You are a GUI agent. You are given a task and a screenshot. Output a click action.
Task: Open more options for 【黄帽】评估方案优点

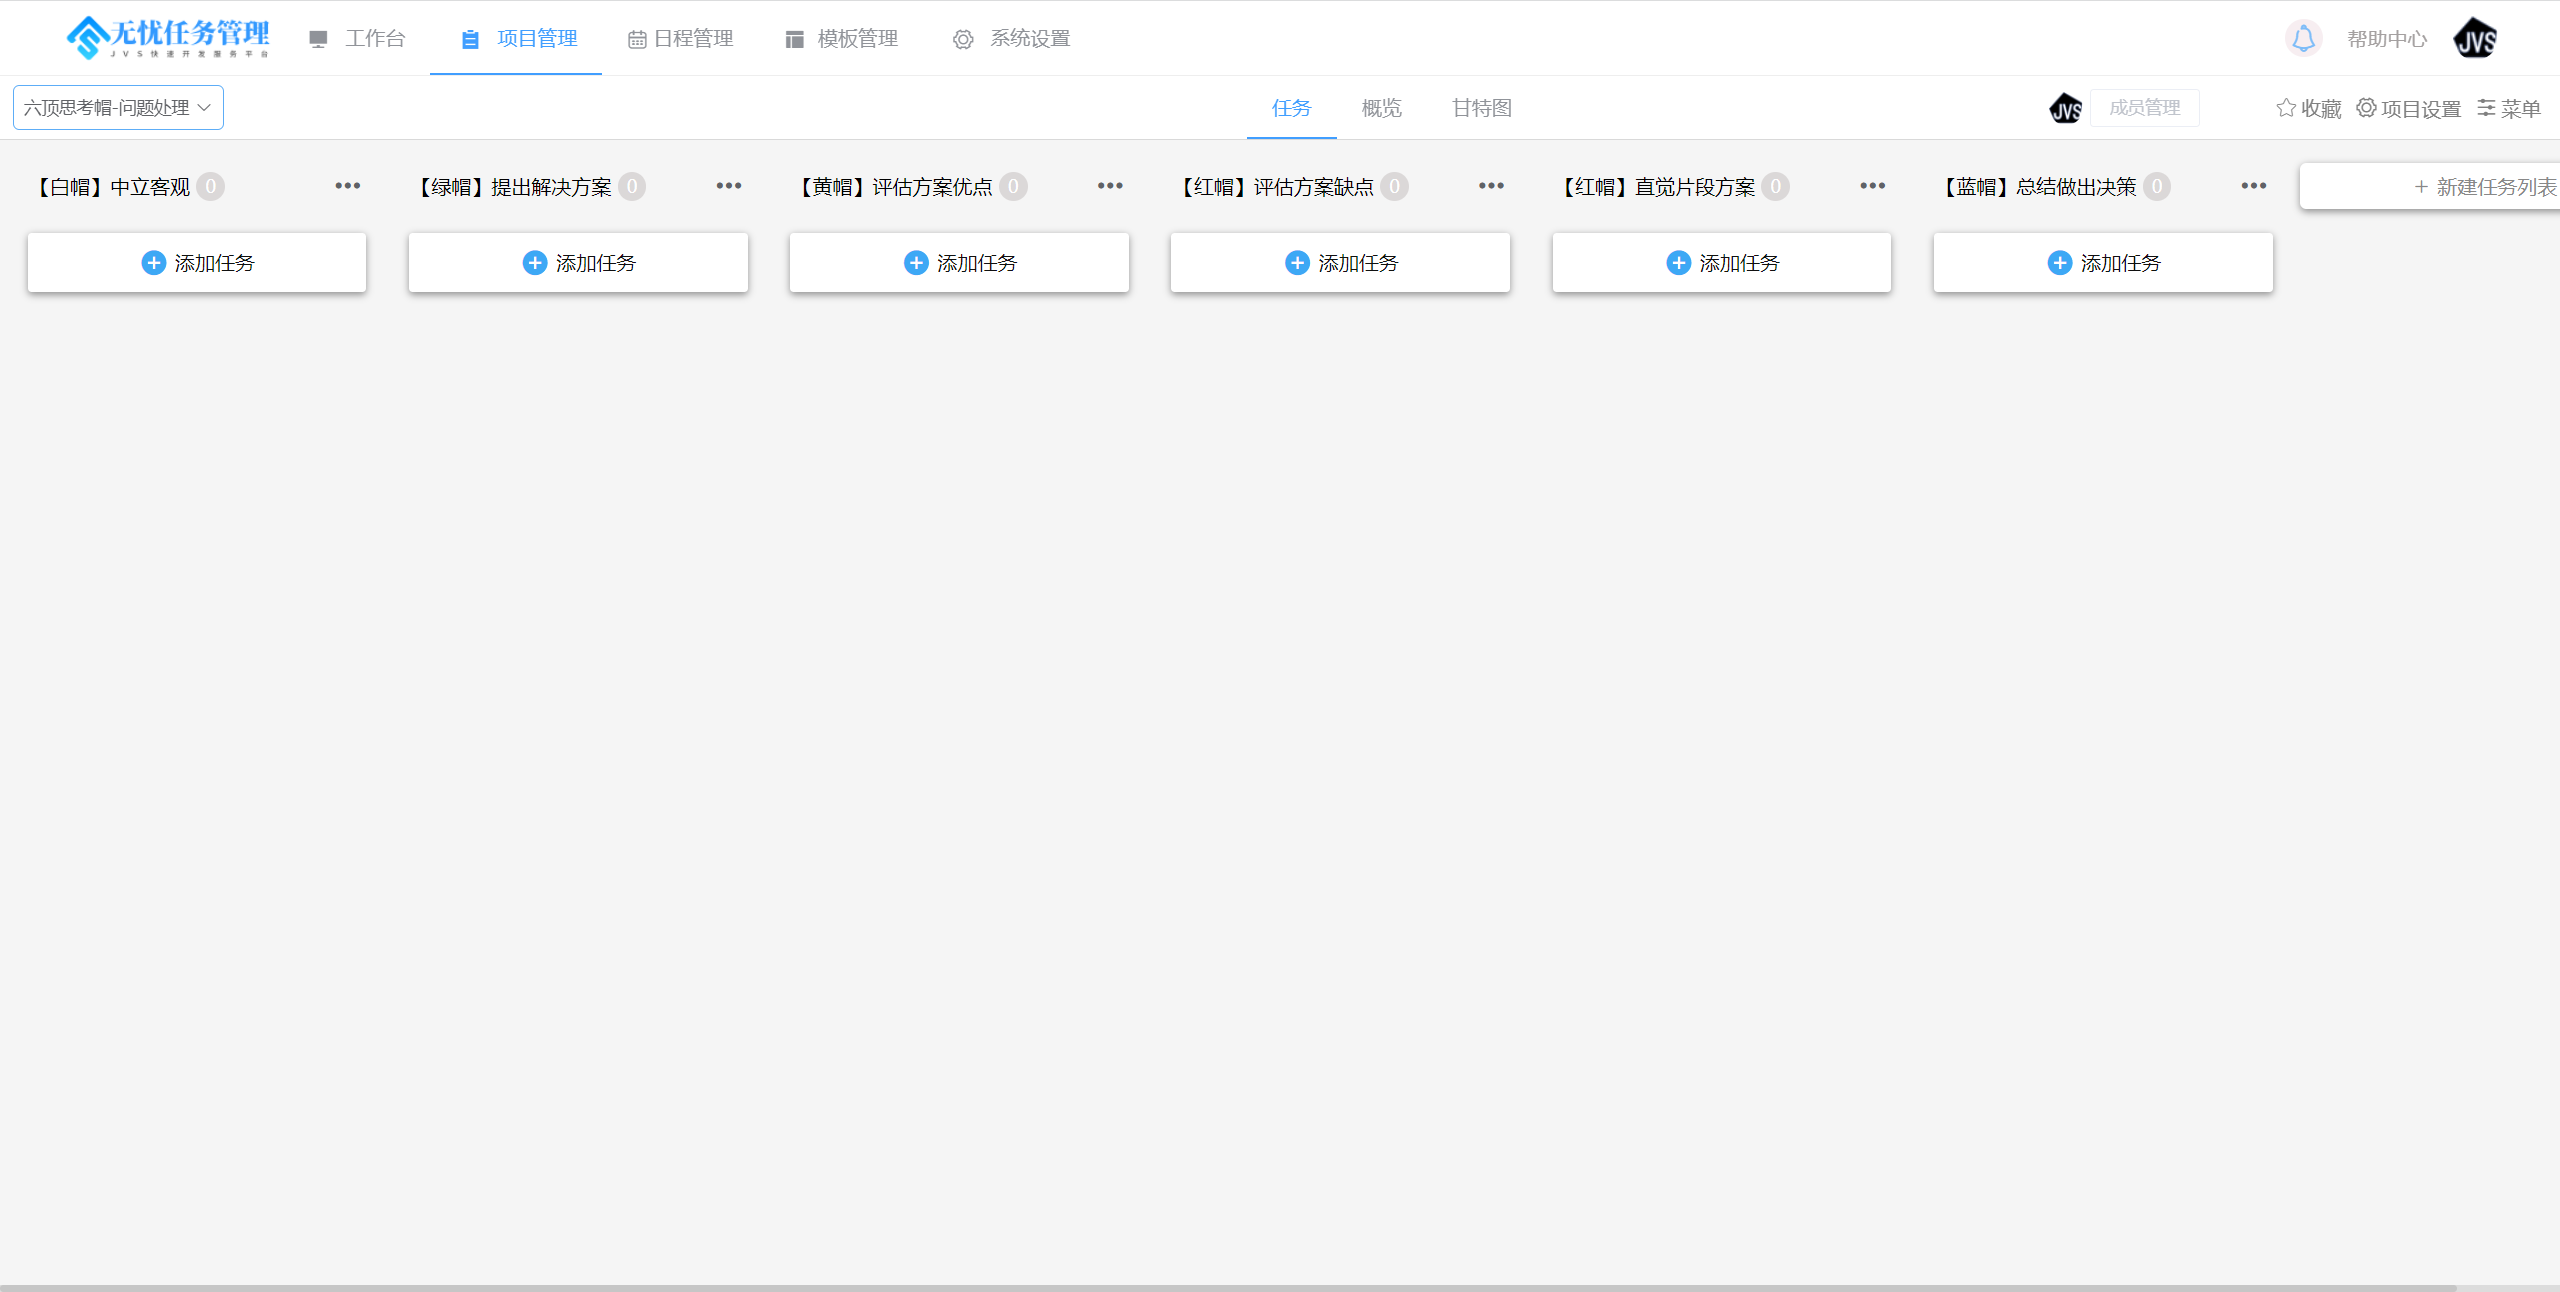point(1110,186)
